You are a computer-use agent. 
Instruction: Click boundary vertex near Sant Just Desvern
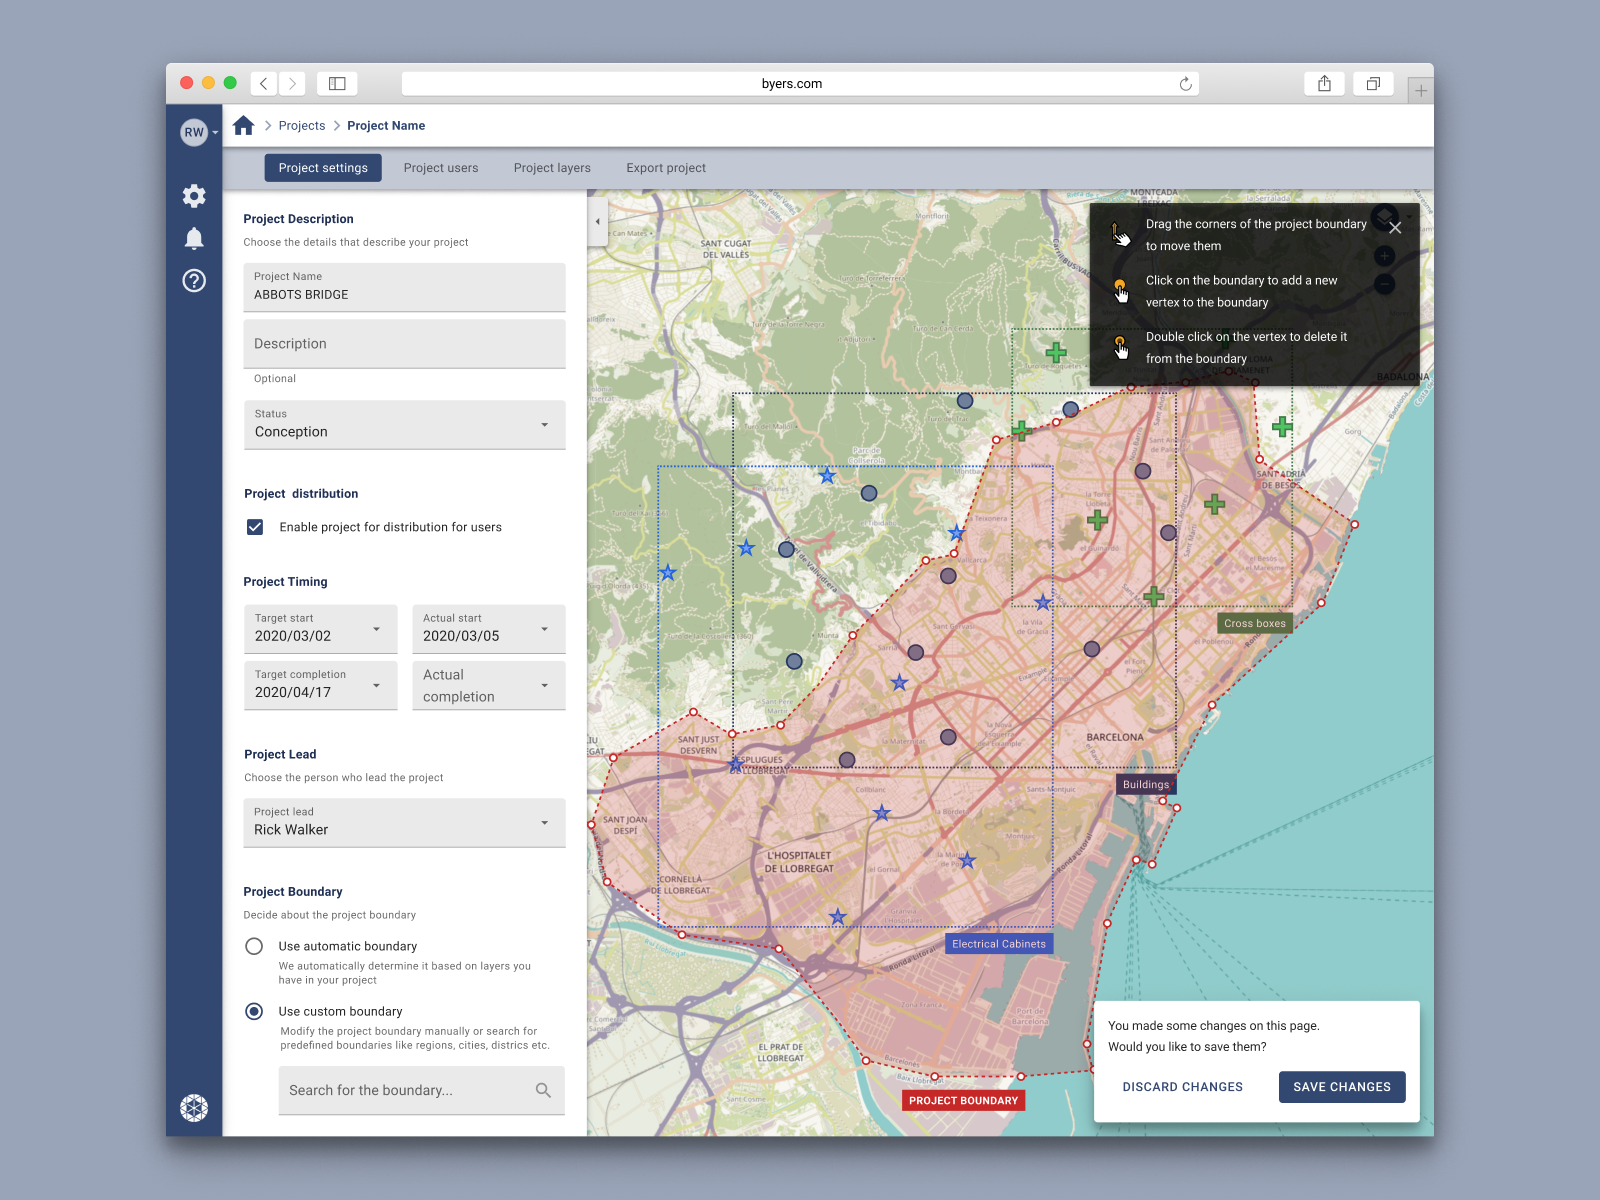tap(694, 713)
